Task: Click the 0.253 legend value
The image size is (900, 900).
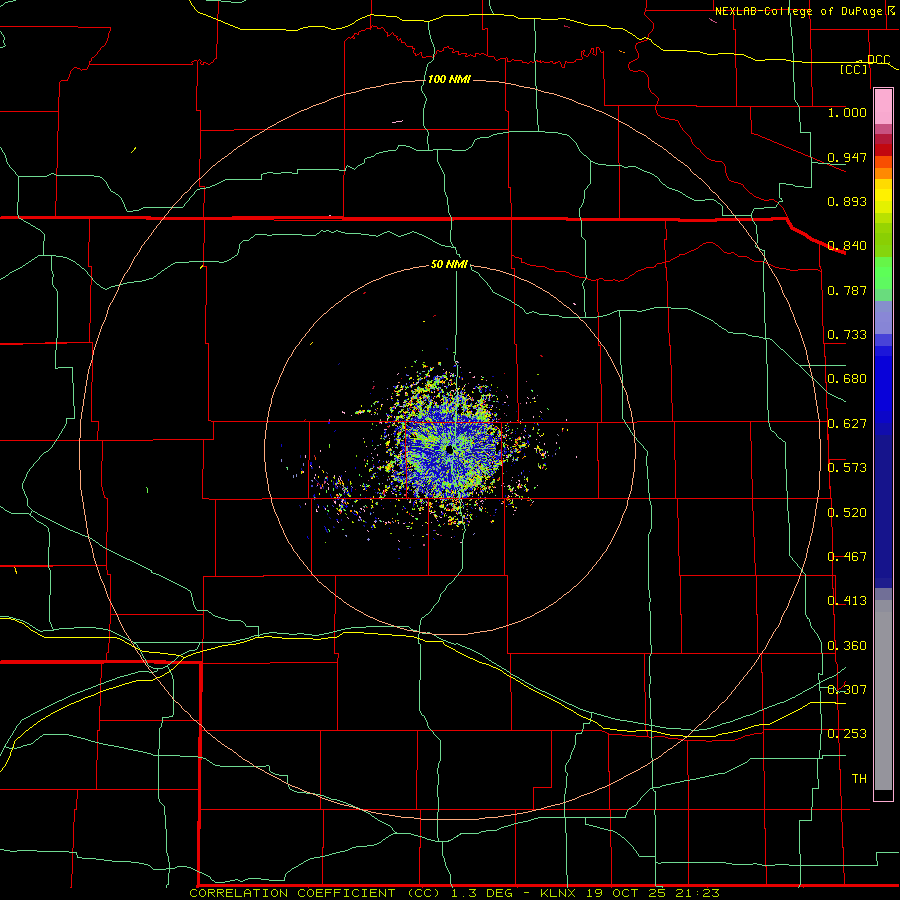Action: click(x=847, y=734)
